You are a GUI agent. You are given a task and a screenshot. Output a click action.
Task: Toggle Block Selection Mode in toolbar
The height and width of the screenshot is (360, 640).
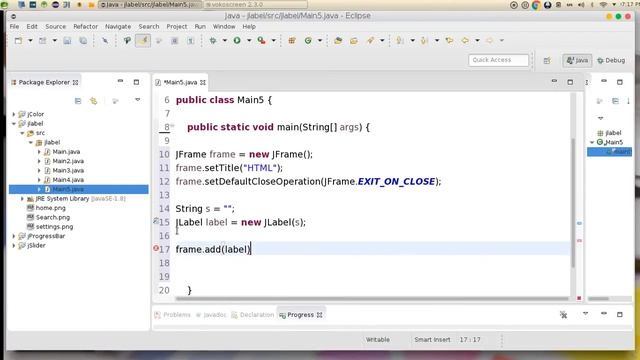(x=174, y=40)
